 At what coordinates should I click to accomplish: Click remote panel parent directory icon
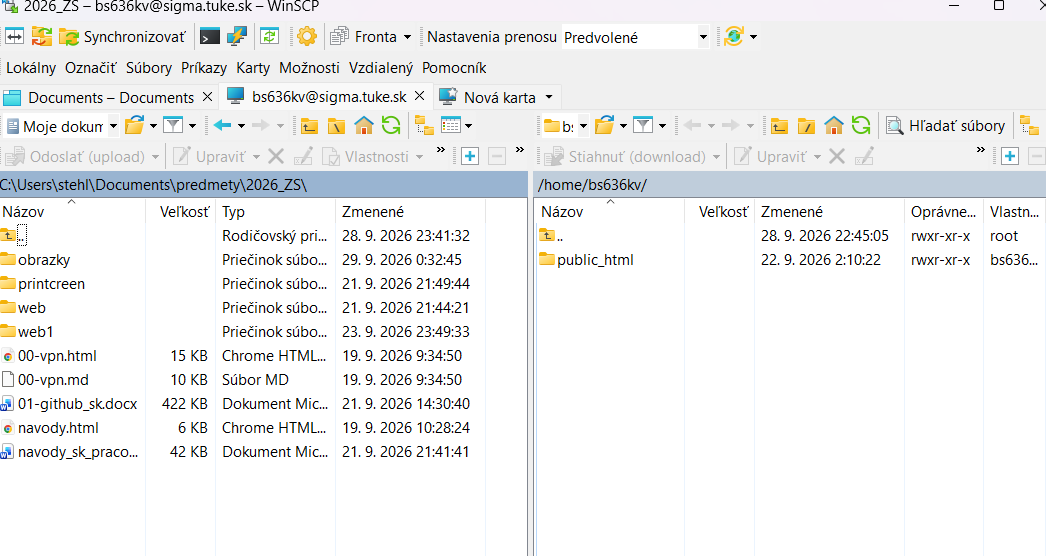click(779, 125)
